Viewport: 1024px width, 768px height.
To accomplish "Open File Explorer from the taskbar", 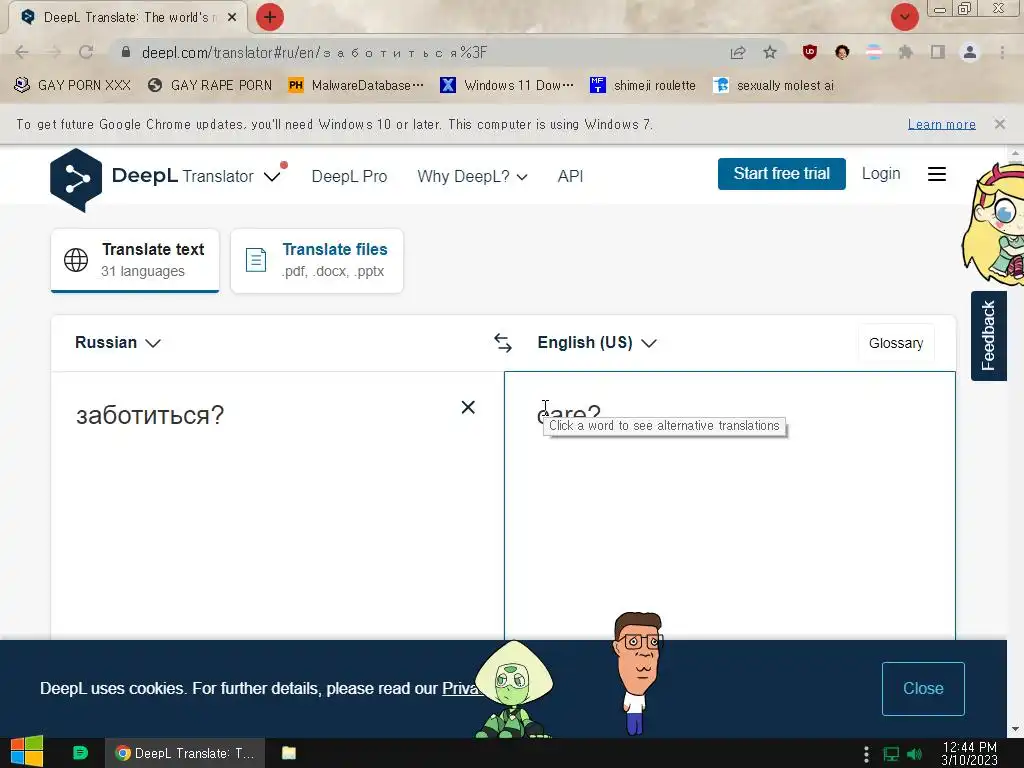I will click(x=289, y=753).
